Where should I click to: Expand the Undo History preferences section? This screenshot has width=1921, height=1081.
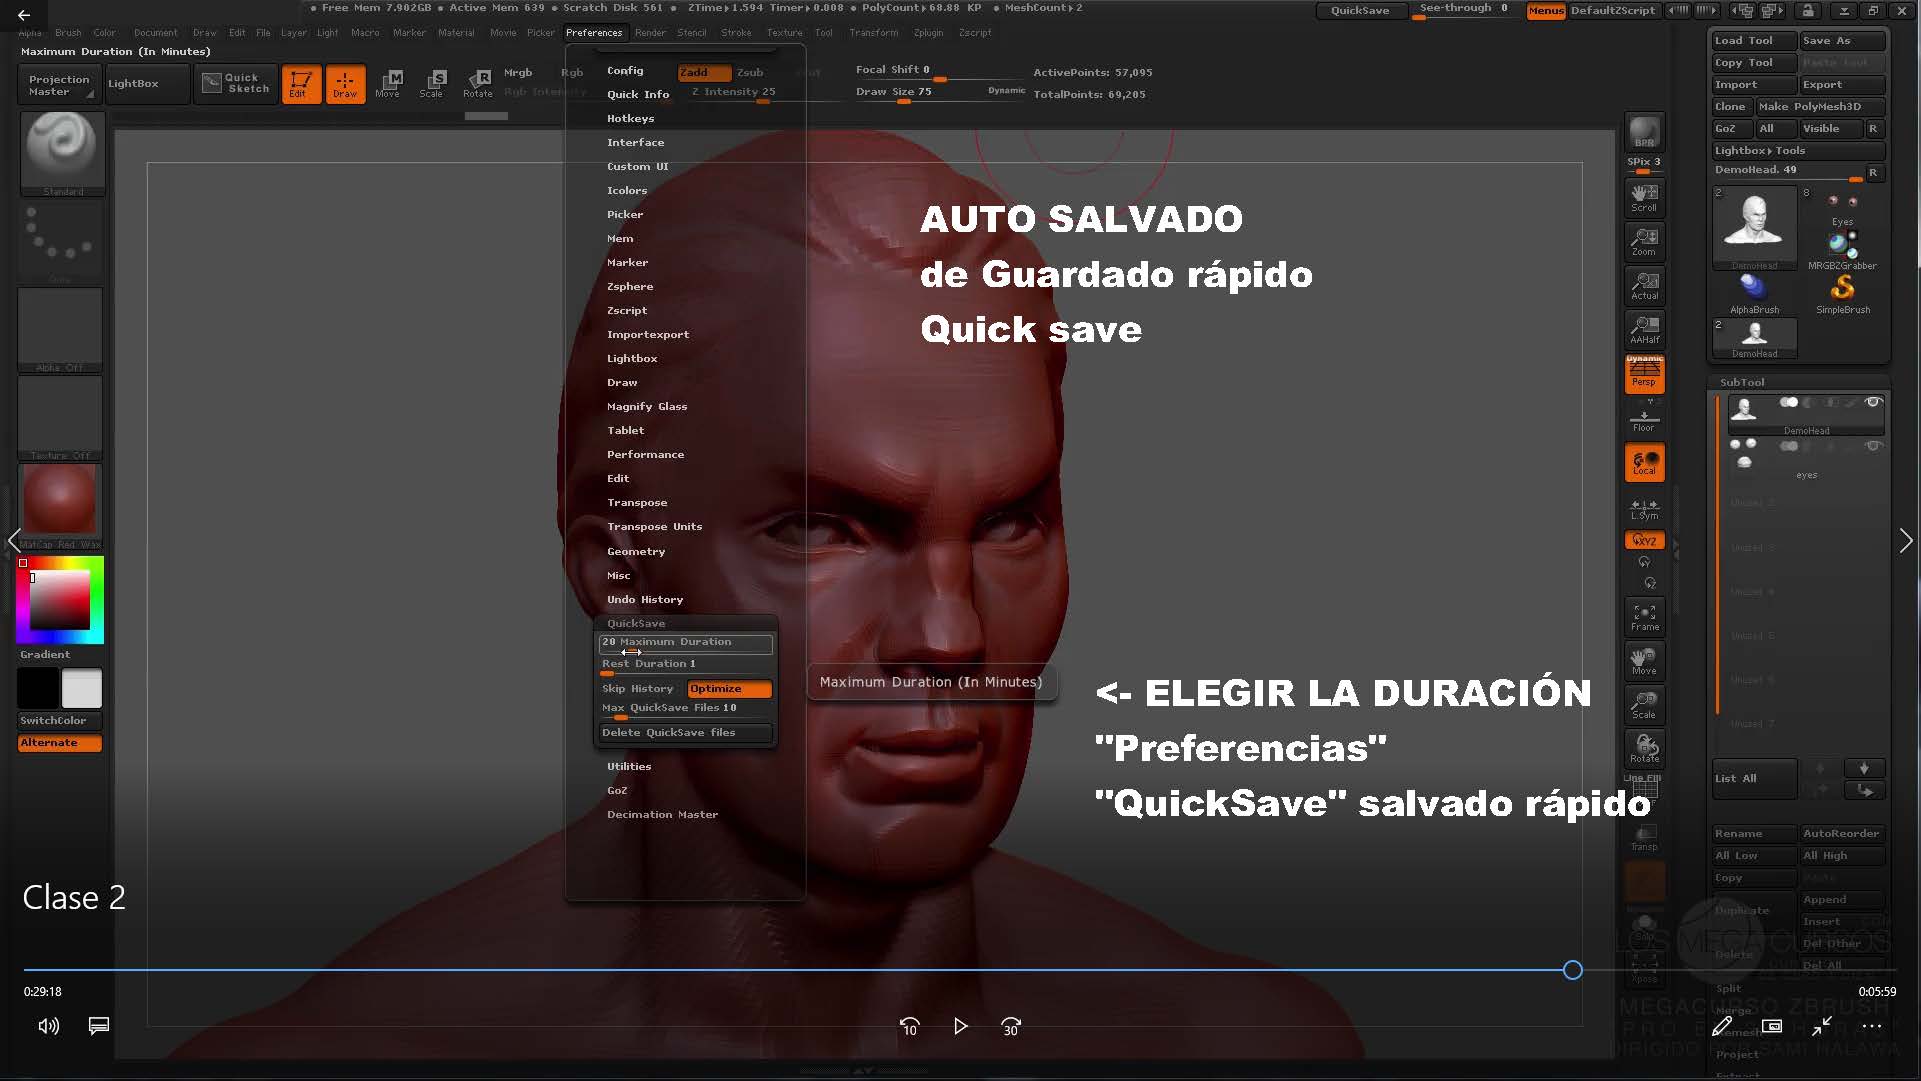click(x=645, y=600)
